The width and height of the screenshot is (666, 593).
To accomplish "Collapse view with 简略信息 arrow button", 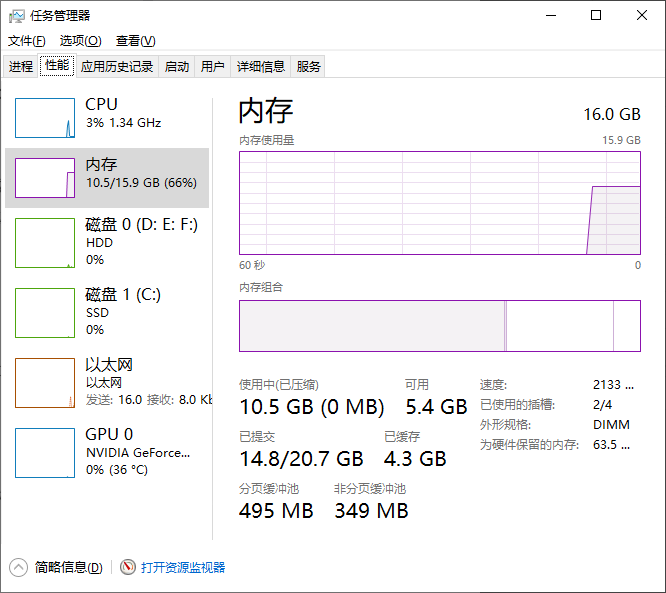I will click(18, 567).
